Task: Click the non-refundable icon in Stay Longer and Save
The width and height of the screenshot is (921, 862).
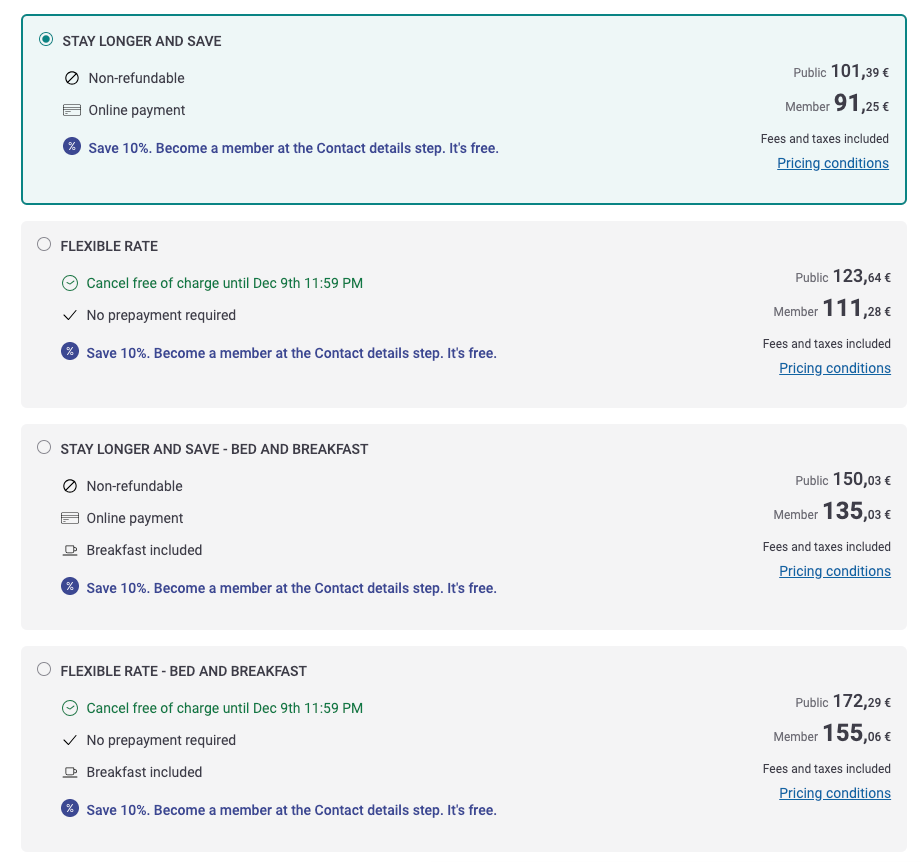Action: tap(72, 78)
